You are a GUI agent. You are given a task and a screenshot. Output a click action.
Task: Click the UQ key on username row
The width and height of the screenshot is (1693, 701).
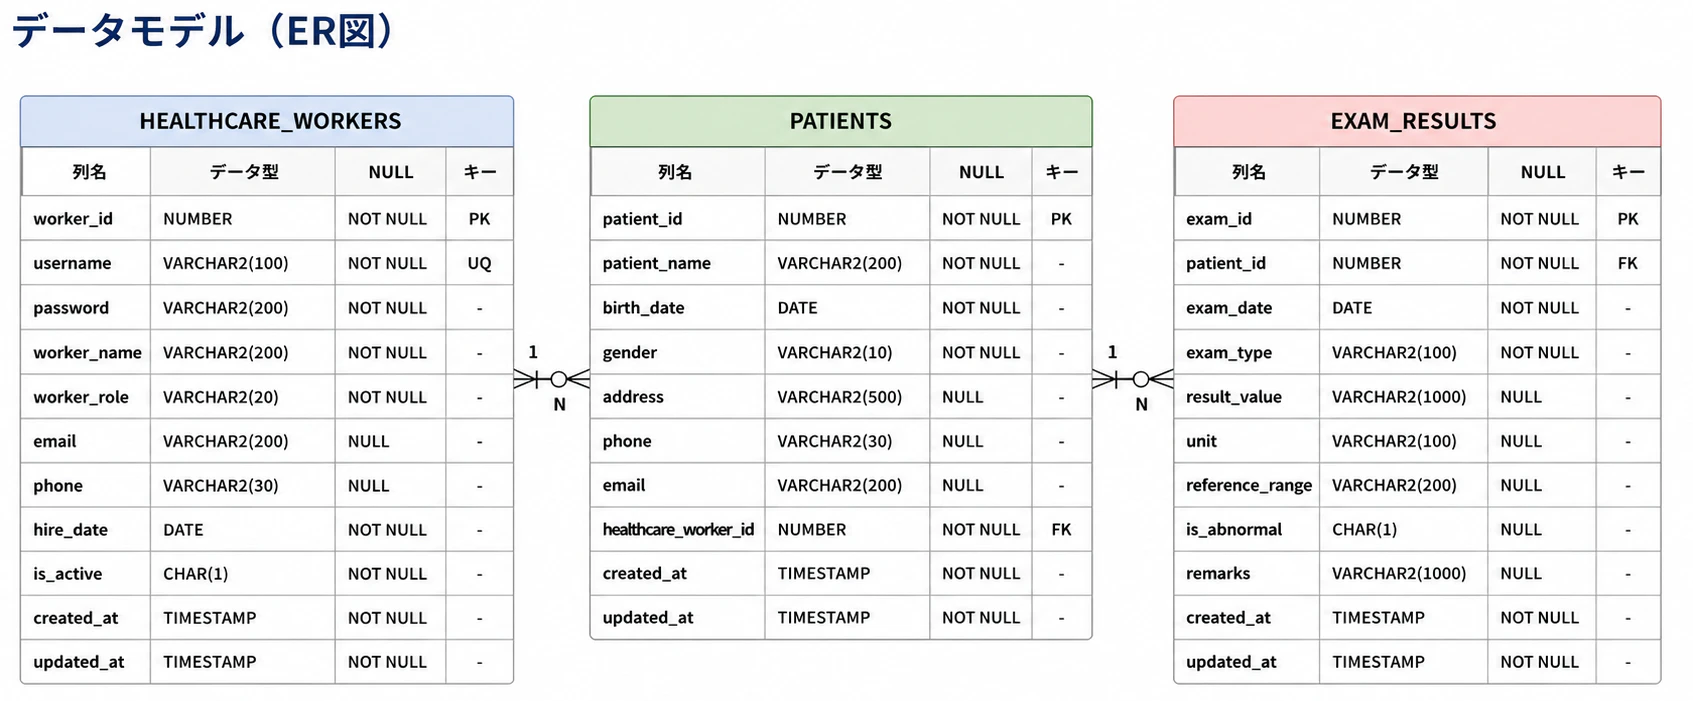click(x=479, y=263)
